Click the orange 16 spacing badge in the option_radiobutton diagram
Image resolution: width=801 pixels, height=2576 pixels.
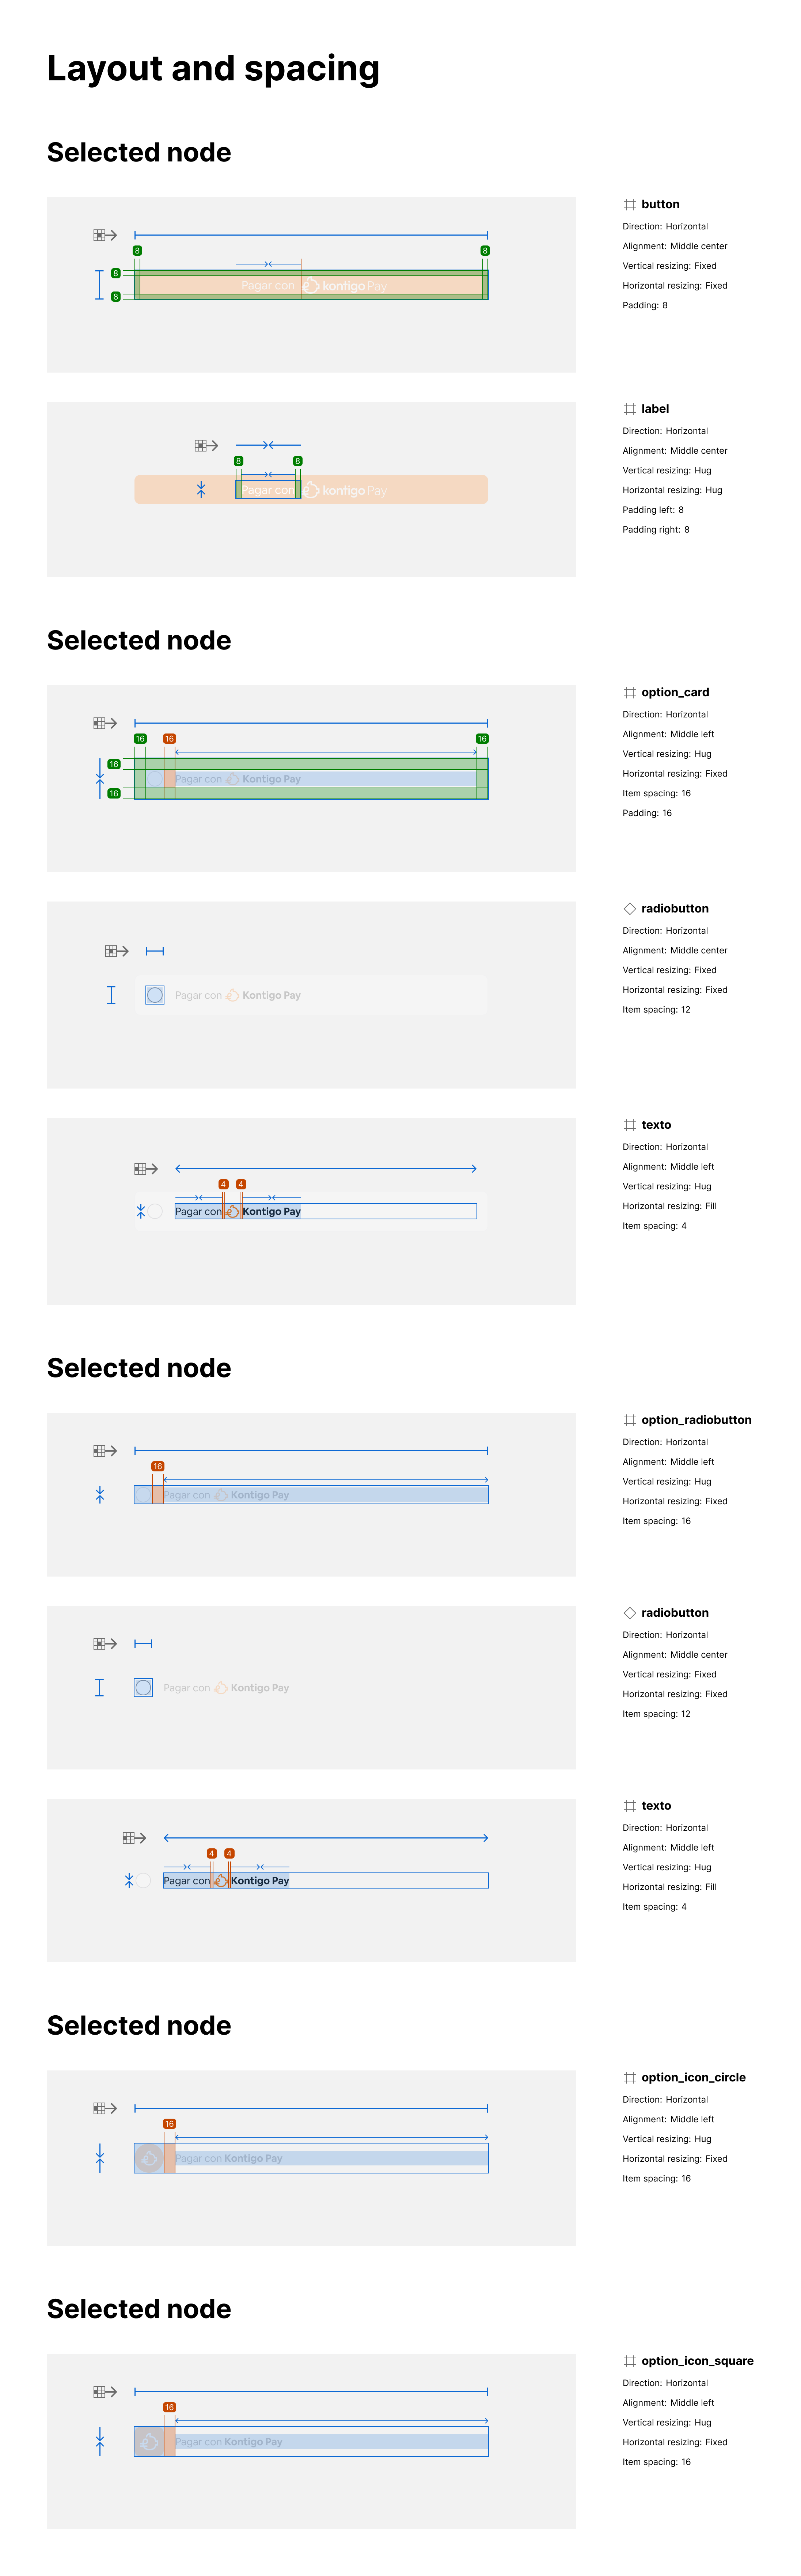tap(157, 1466)
